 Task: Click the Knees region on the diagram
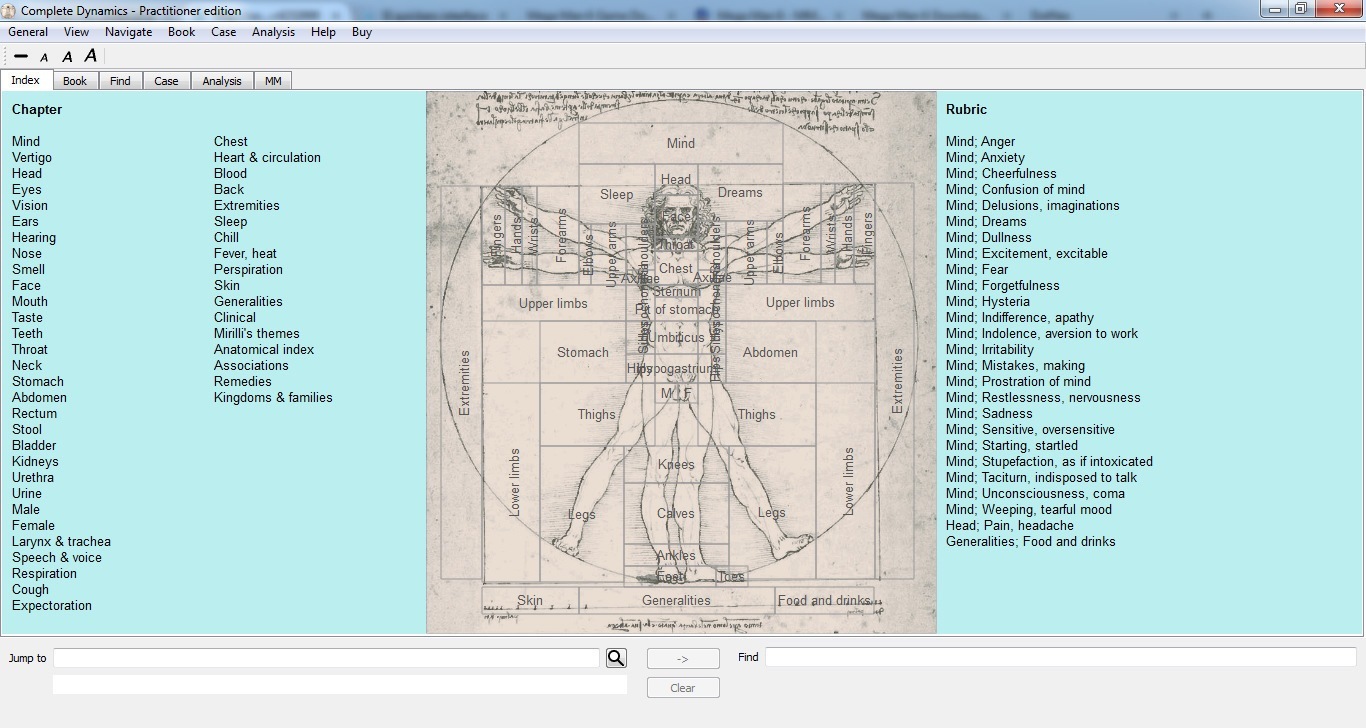[676, 465]
